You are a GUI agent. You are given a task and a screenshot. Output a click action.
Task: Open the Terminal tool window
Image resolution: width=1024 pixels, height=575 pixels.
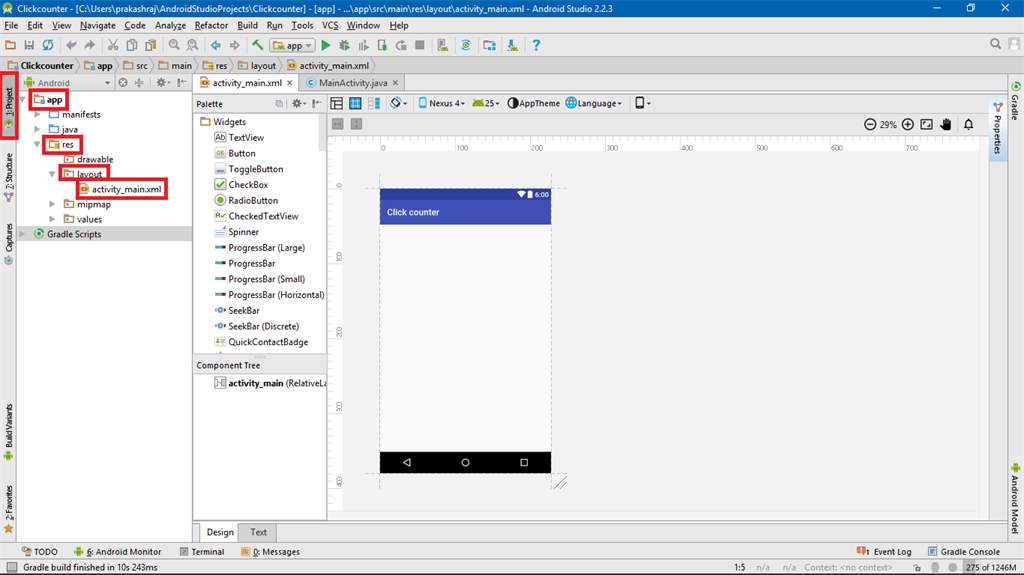coord(202,551)
